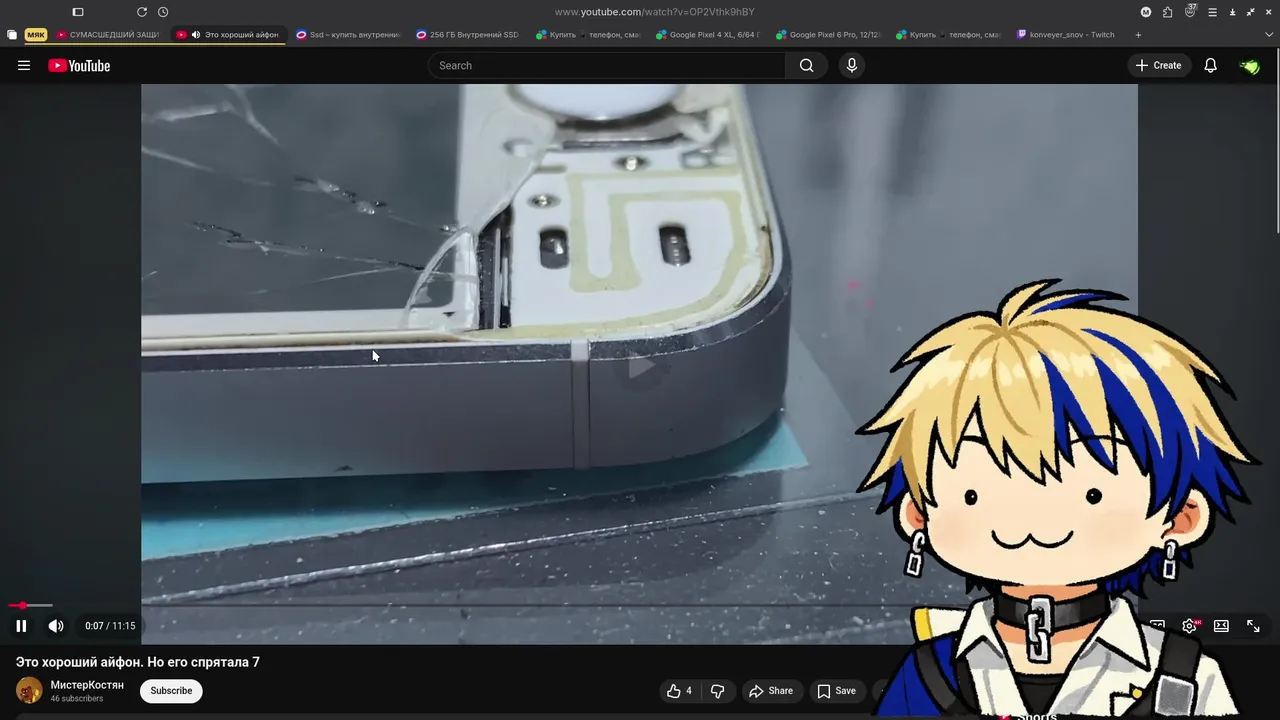Switch to Ssd – купить внутренние tab
The width and height of the screenshot is (1280, 720).
point(347,35)
